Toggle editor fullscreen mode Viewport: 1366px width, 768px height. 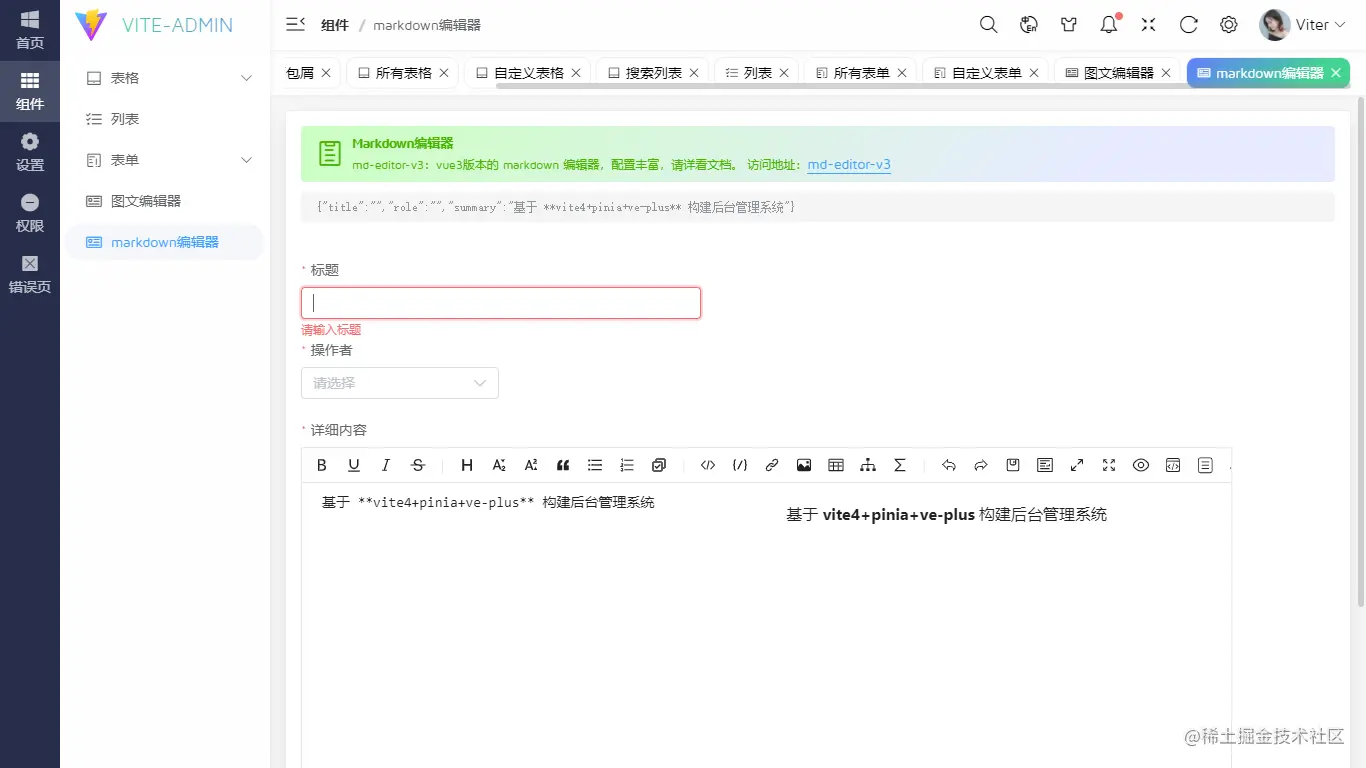point(1108,465)
